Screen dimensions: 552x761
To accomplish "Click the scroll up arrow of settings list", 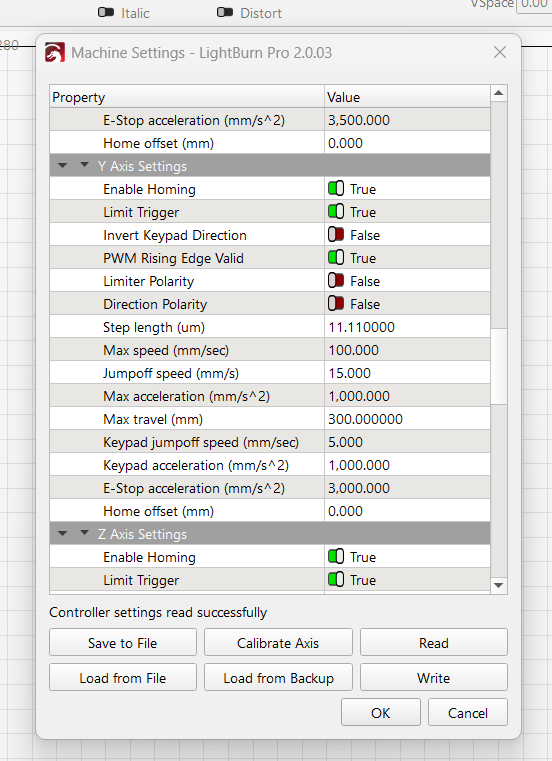I will pos(499,93).
